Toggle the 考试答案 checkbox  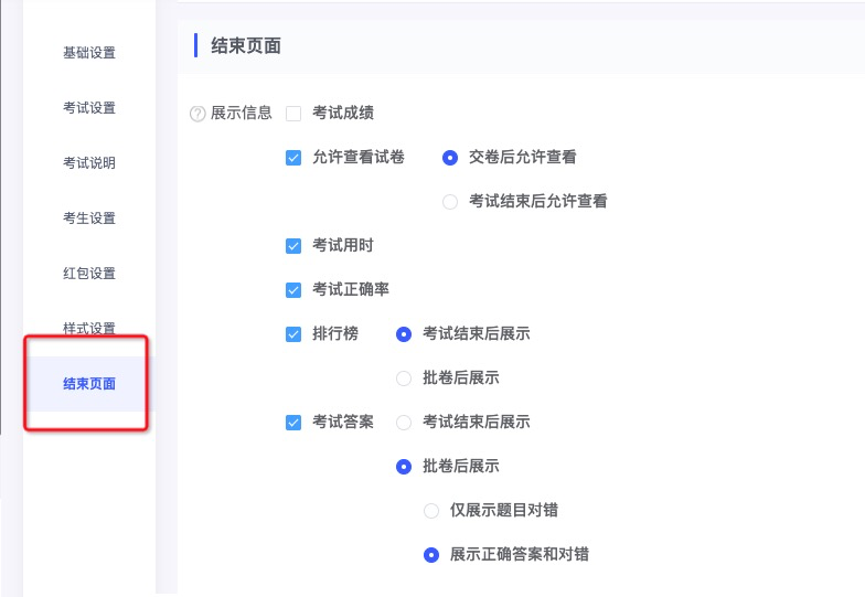pyautogui.click(x=293, y=422)
